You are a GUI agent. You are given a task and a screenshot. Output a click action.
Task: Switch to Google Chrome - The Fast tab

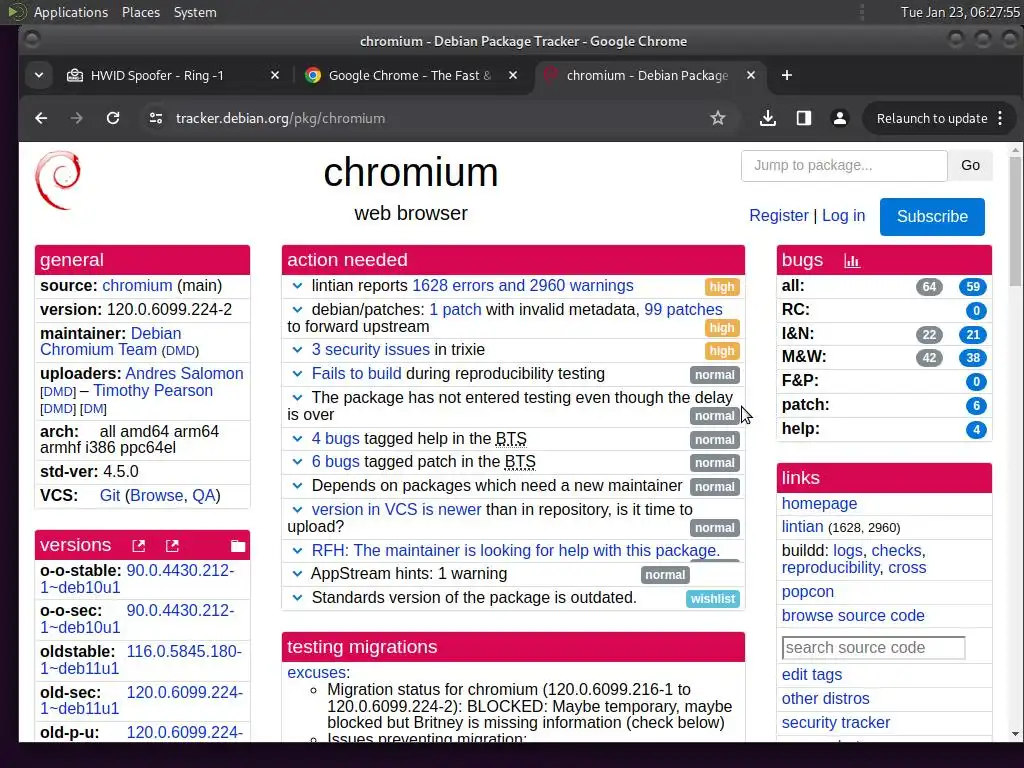[409, 76]
